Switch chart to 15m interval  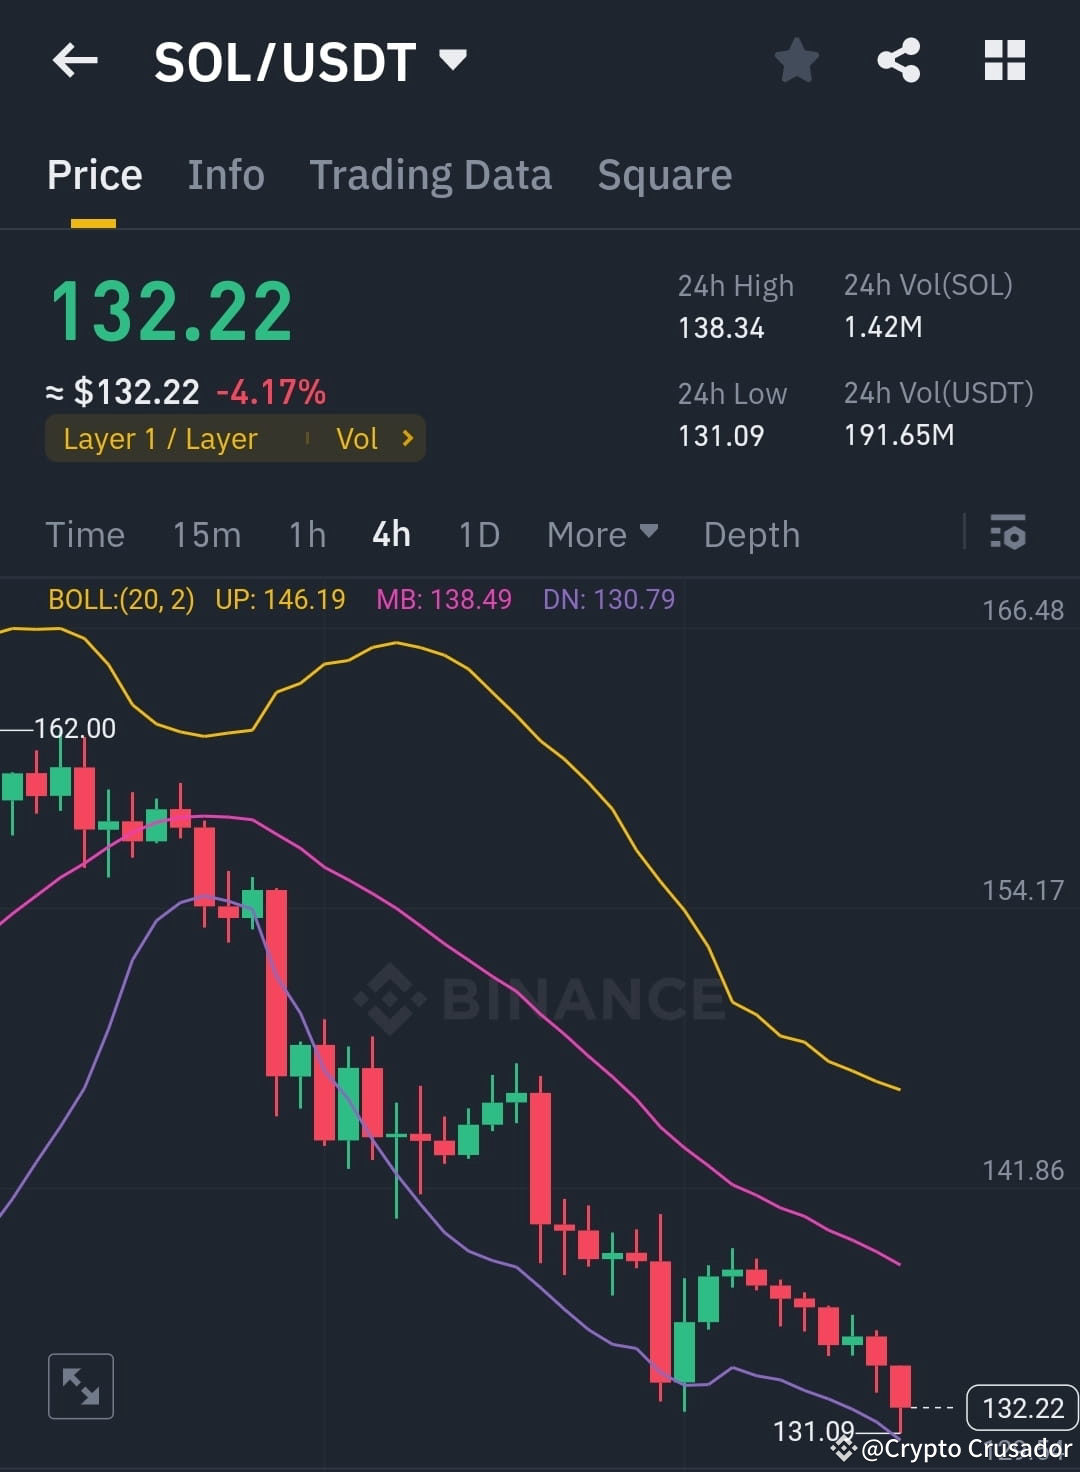205,534
